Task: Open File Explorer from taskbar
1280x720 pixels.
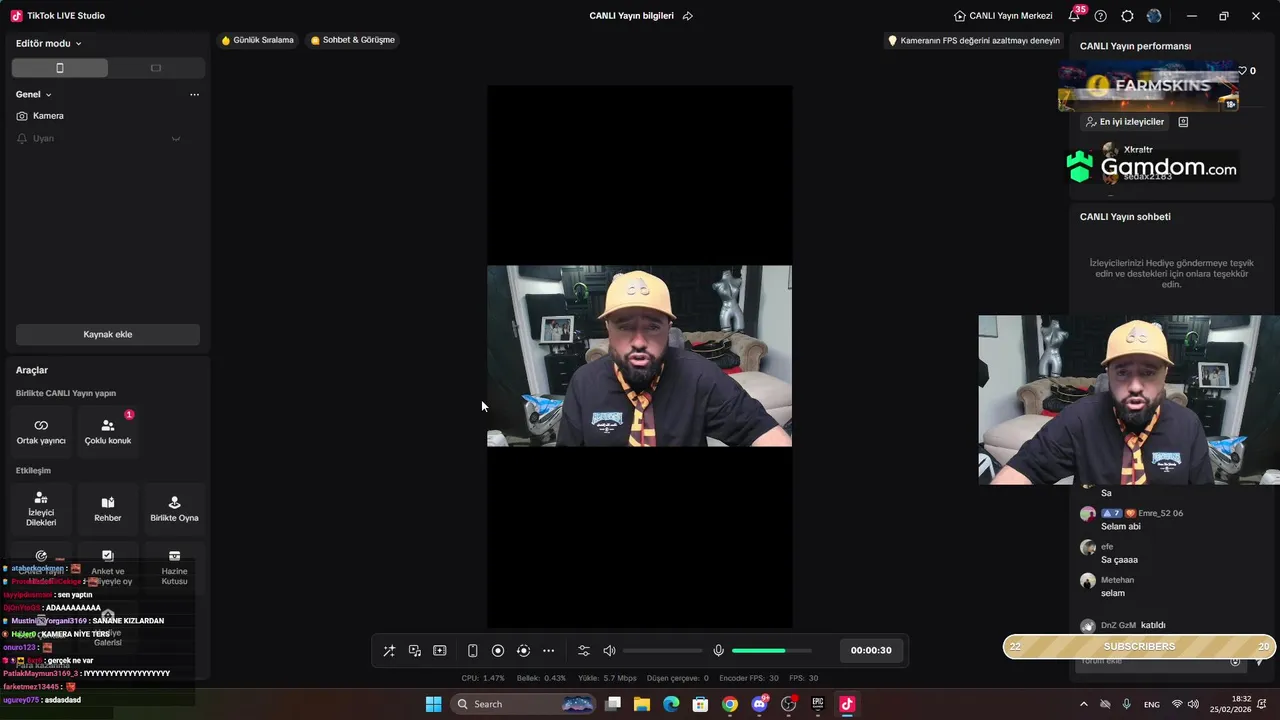Action: pos(642,704)
